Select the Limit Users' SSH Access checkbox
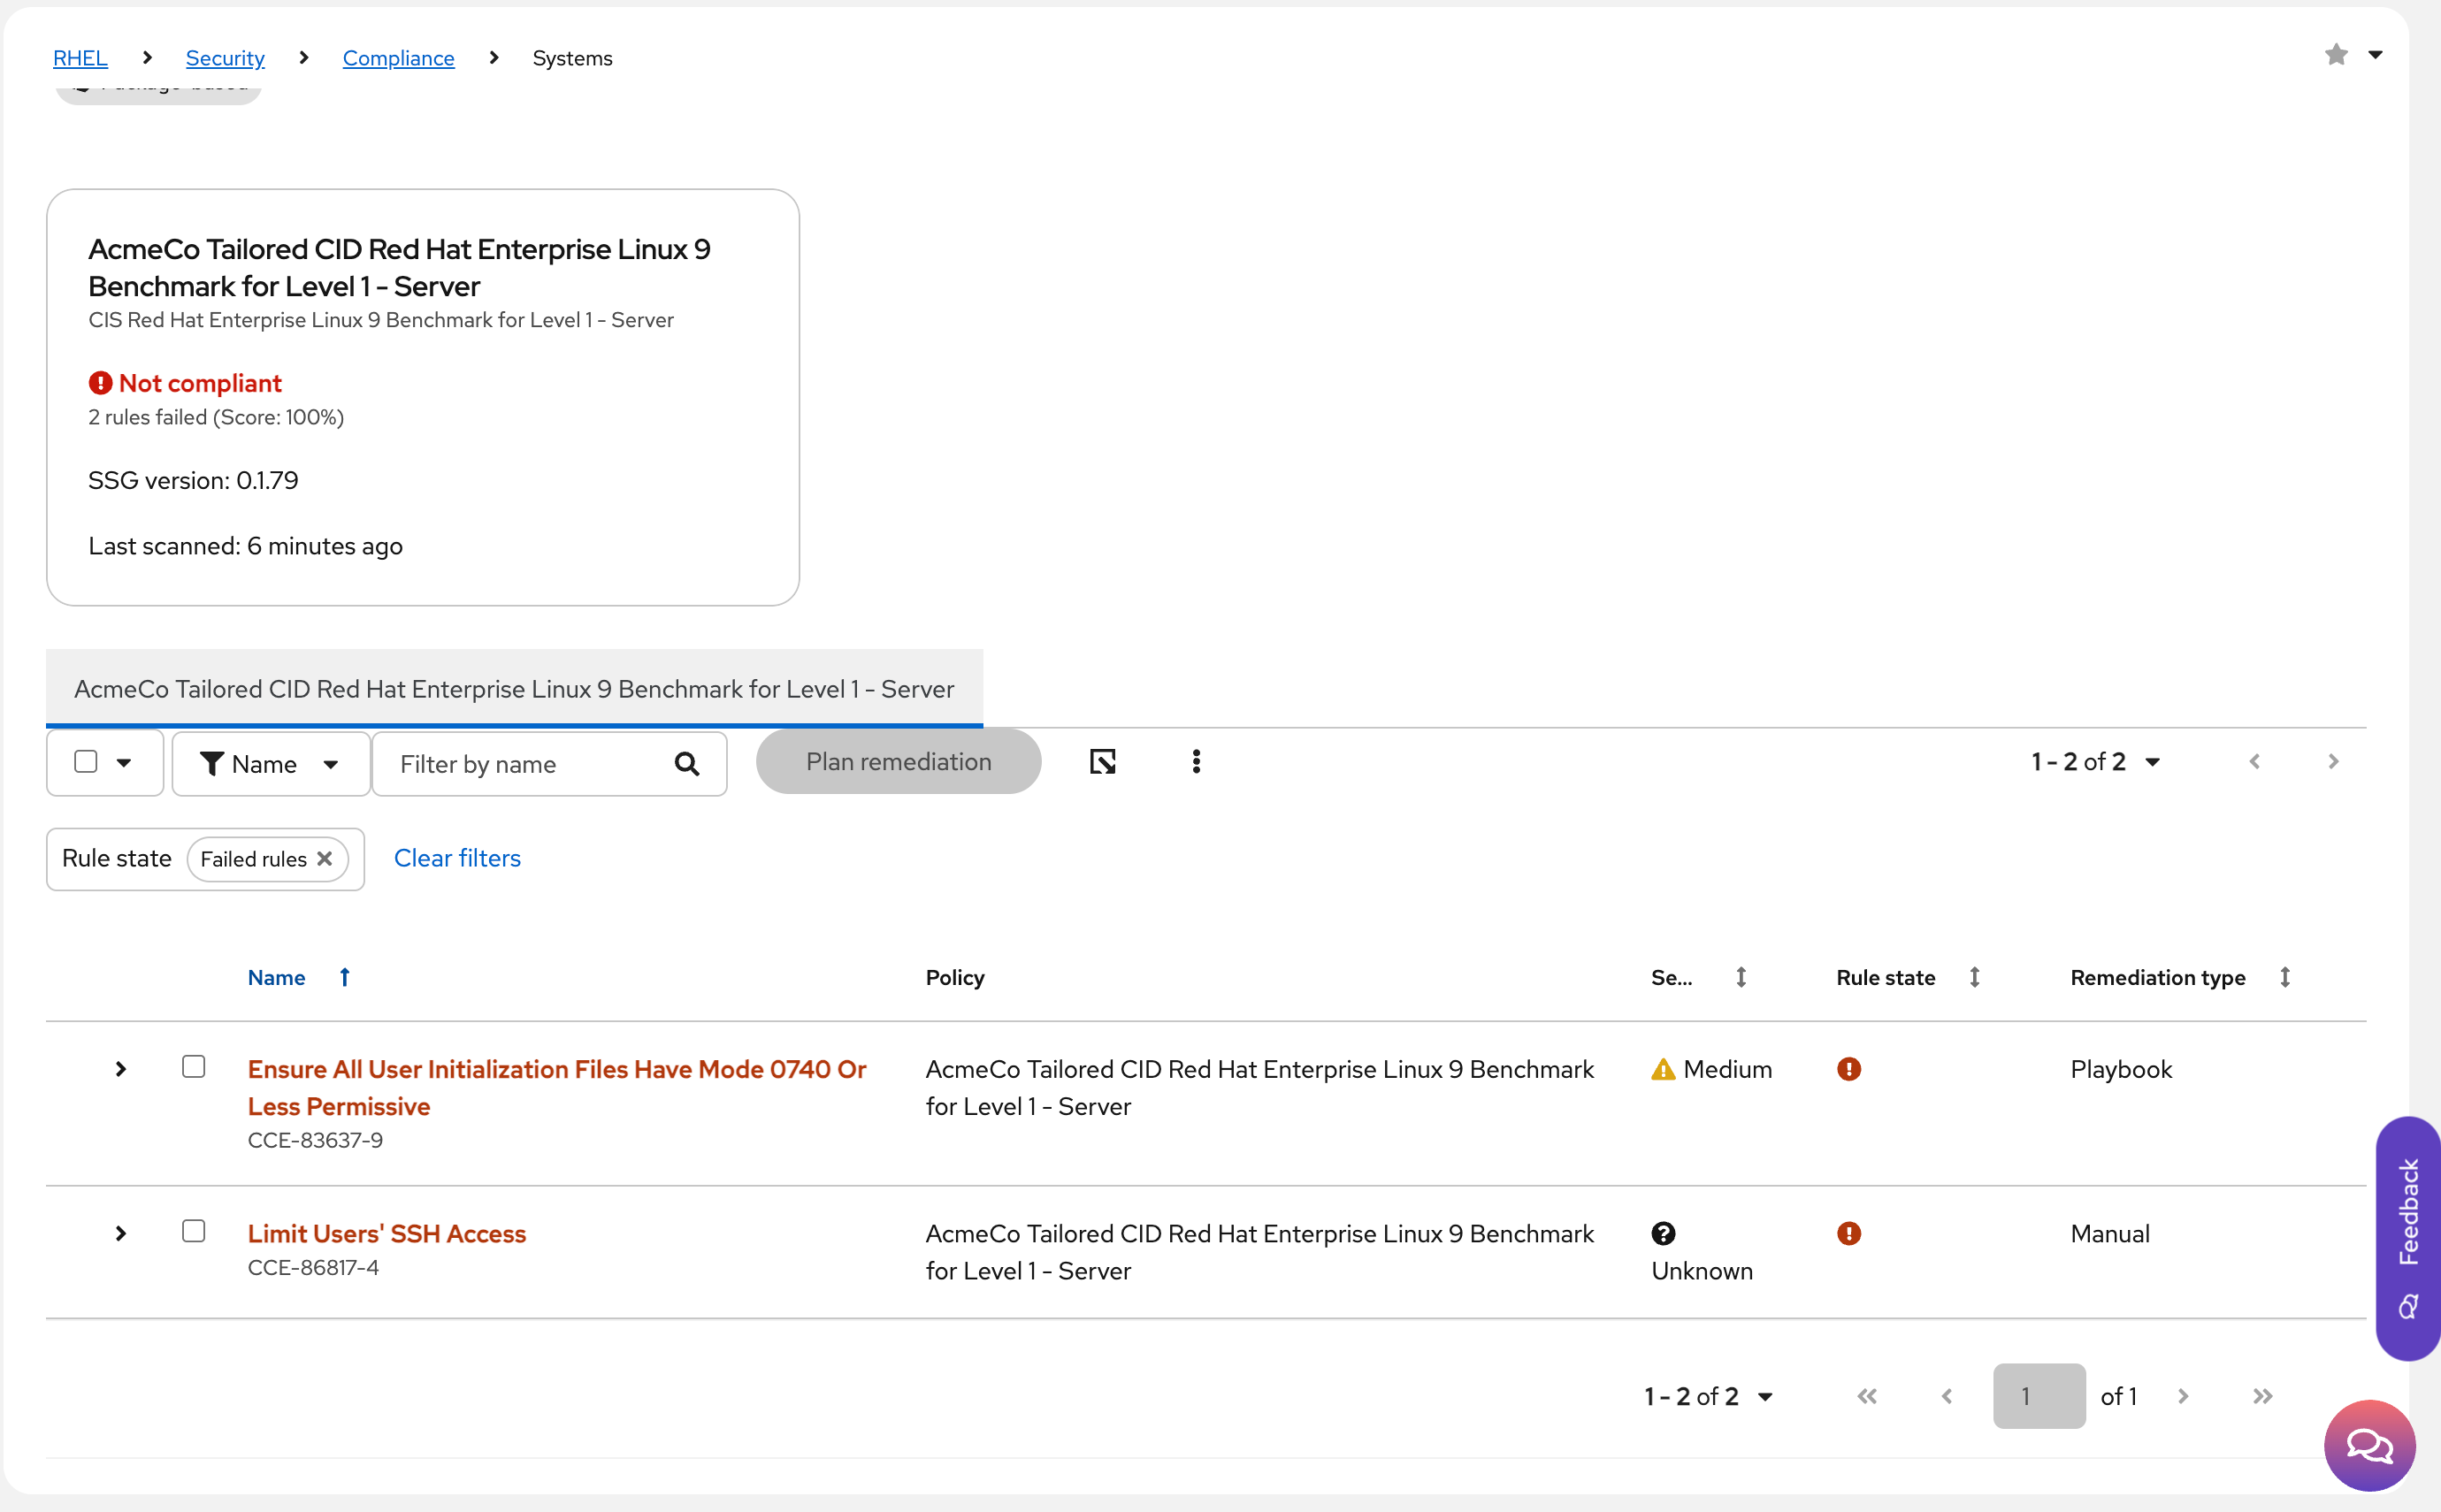The image size is (2441, 1512). click(194, 1231)
